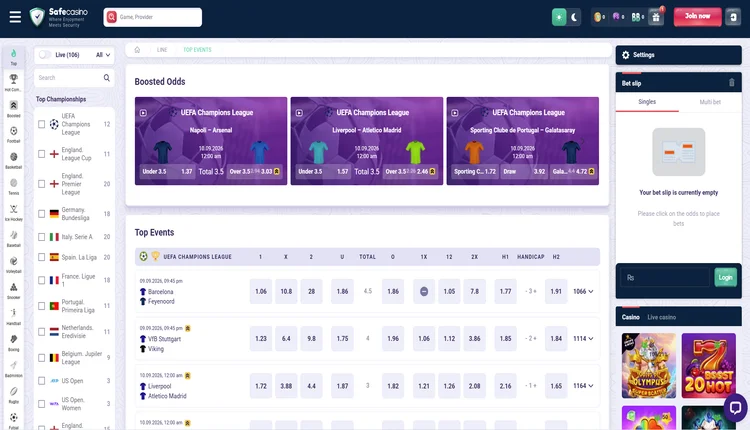The image size is (750, 430).
Task: Open the All time filter dropdown
Action: click(x=103, y=55)
